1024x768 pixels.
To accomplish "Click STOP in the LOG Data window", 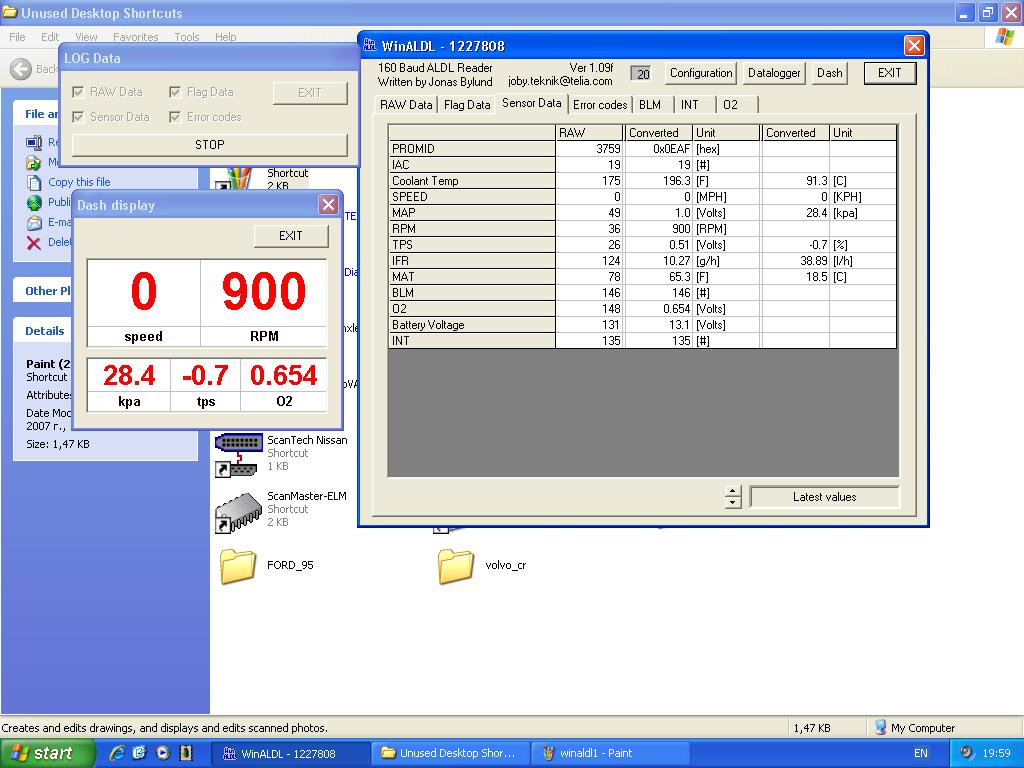I will pos(210,145).
